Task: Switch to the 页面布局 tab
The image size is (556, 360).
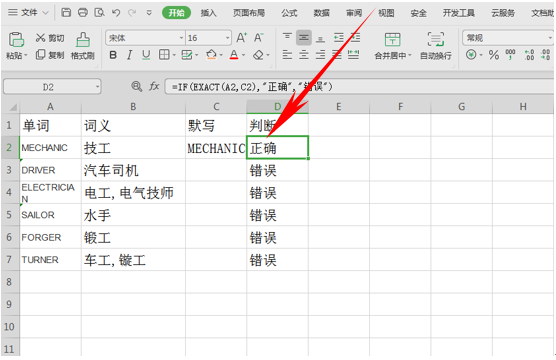Action: click(249, 13)
